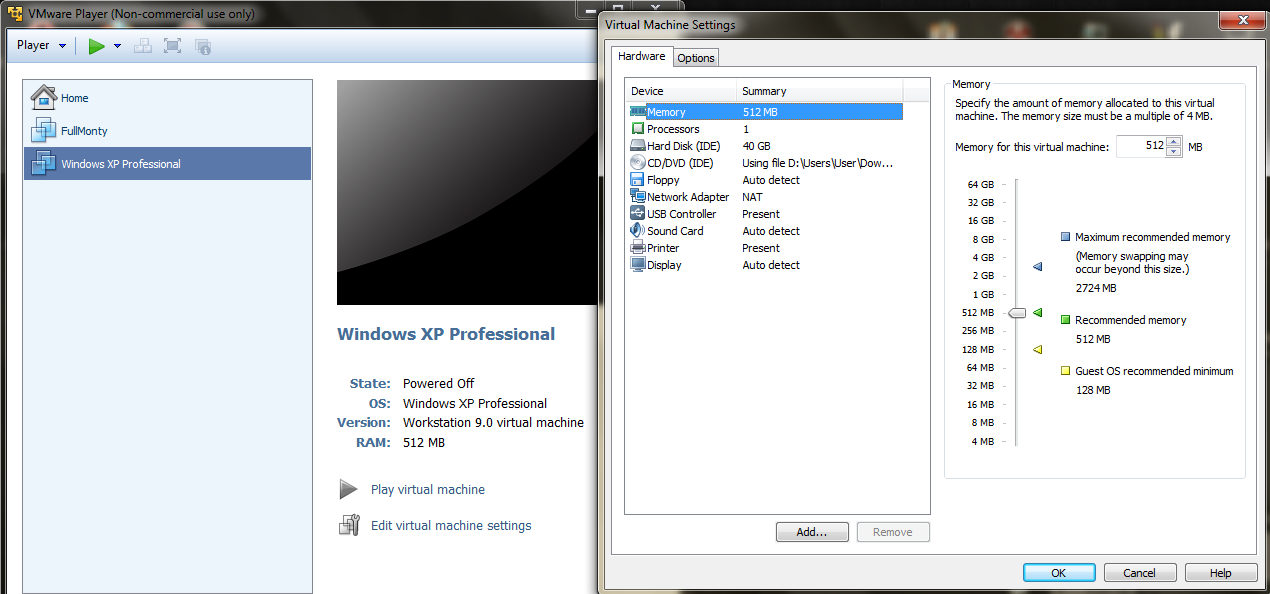Click the Sound Card speaker icon
Viewport: 1270px width, 594px height.
coord(638,231)
